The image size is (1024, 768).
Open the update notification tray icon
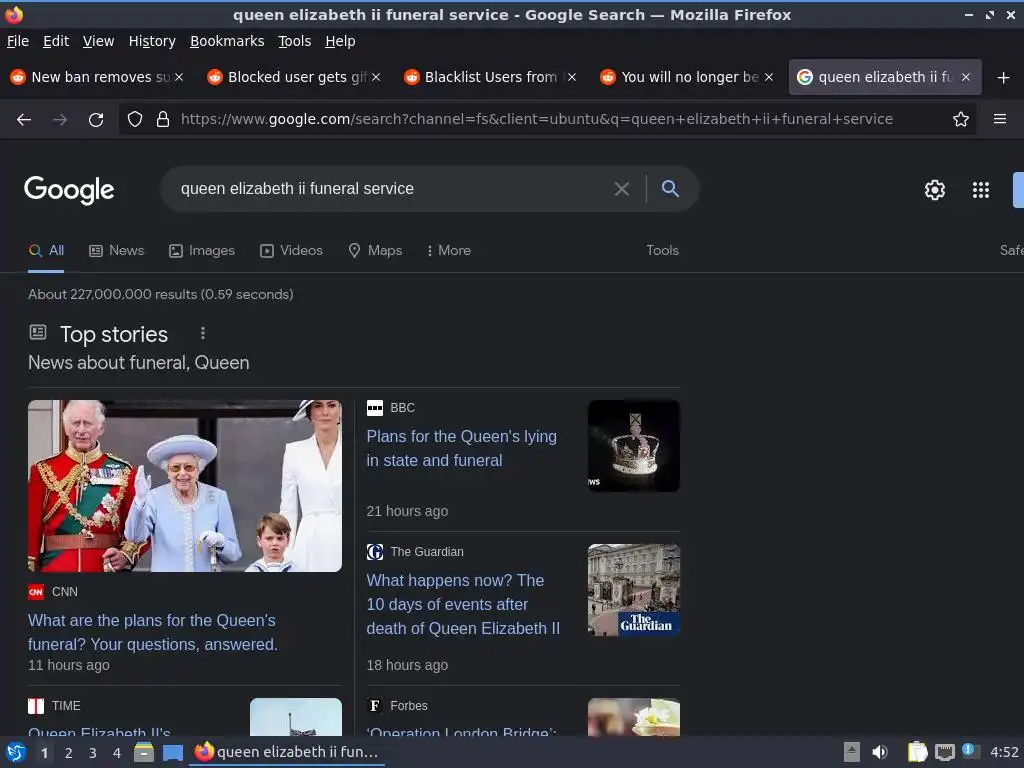[970, 751]
